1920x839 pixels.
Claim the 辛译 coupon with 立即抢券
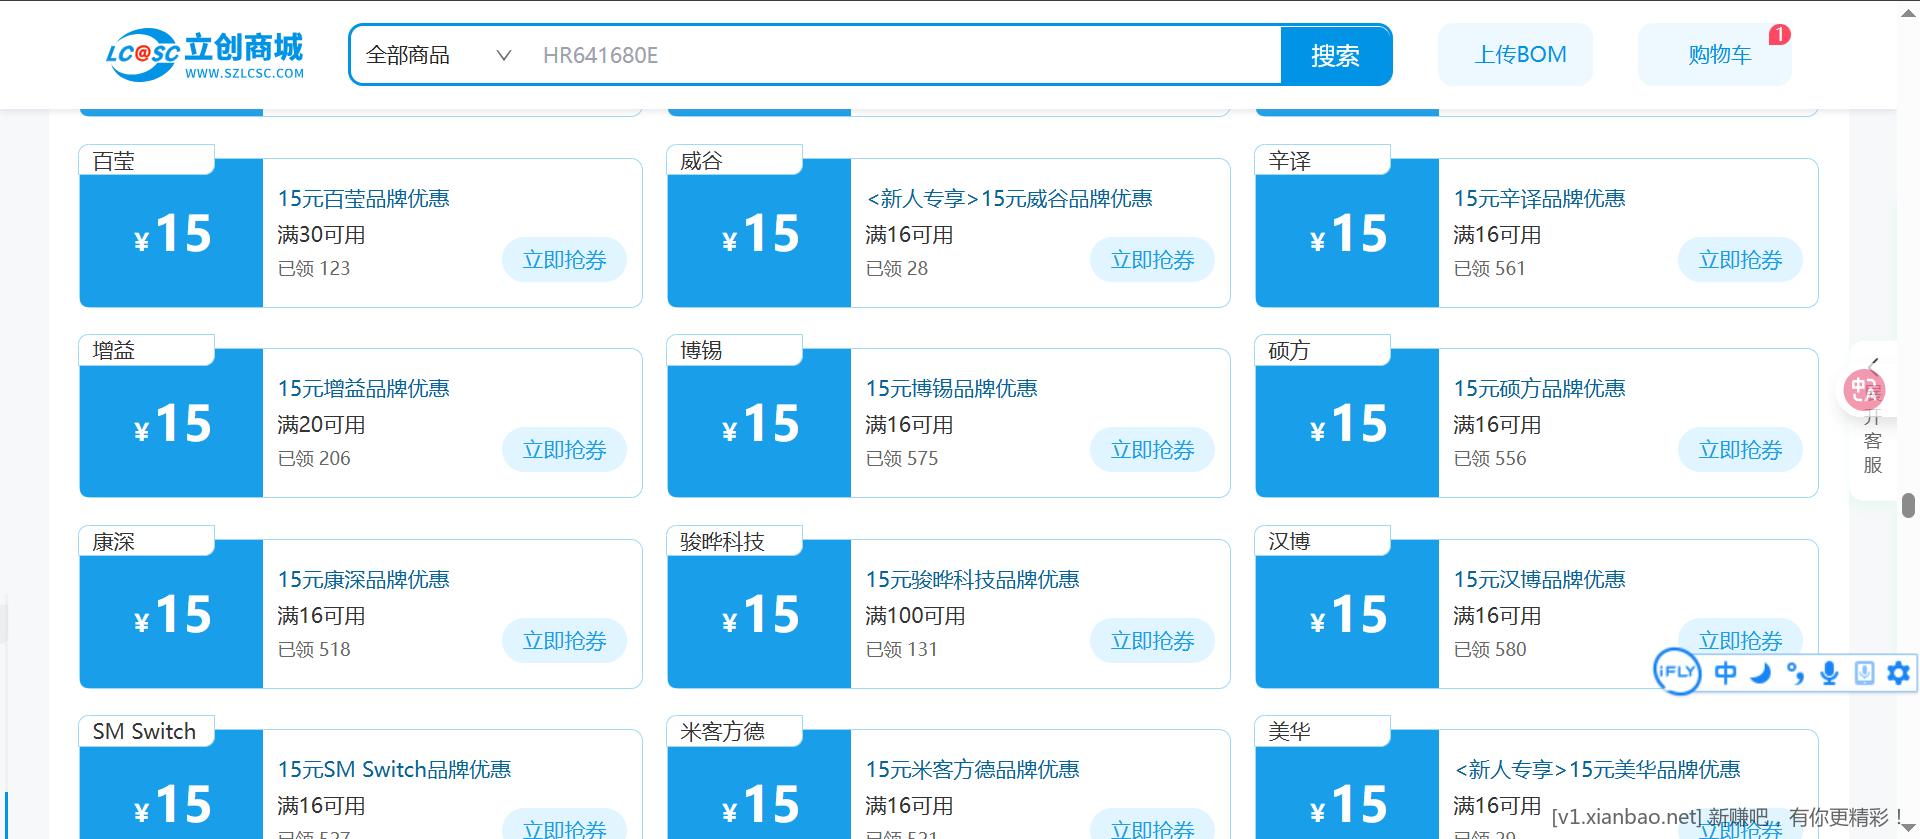coord(1740,260)
